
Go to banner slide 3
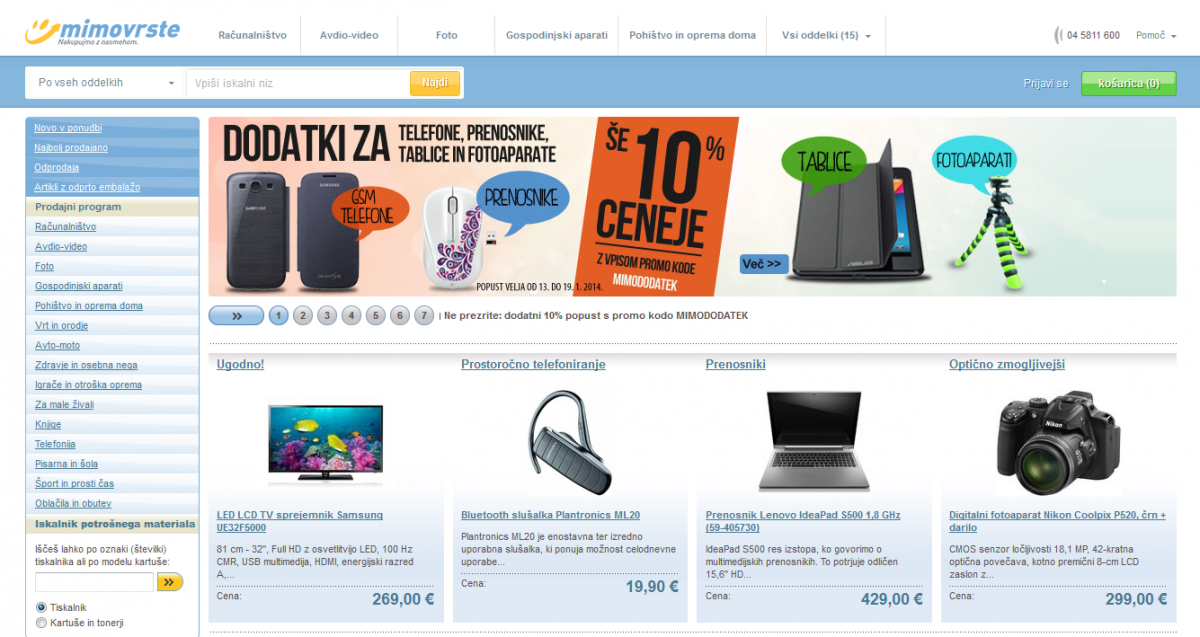coord(326,316)
